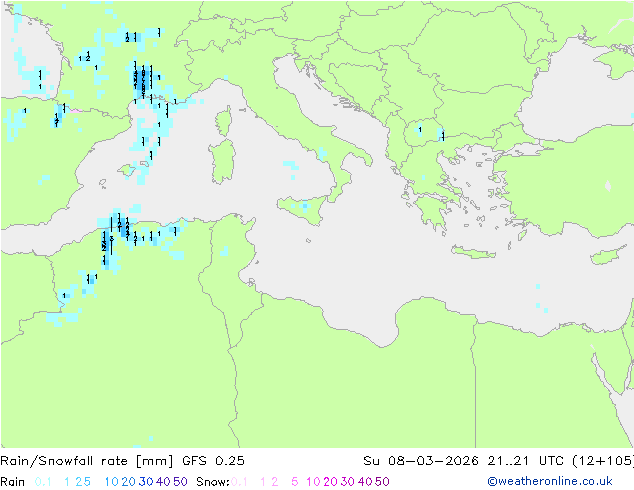The width and height of the screenshot is (634, 490).
Task: Click the 'Snow:' legend label
Action: point(213,482)
